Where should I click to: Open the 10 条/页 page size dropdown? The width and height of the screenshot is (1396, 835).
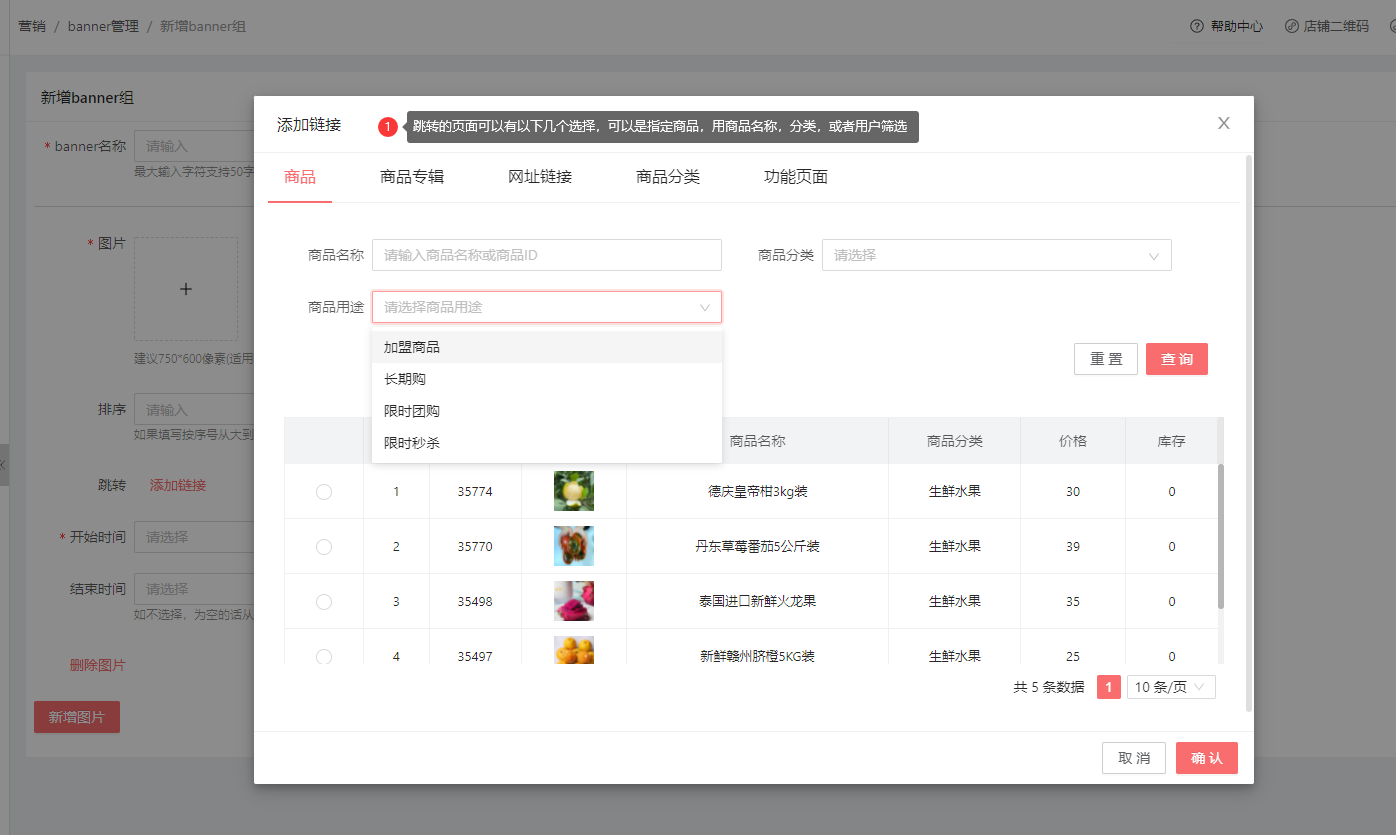pyautogui.click(x=1171, y=687)
